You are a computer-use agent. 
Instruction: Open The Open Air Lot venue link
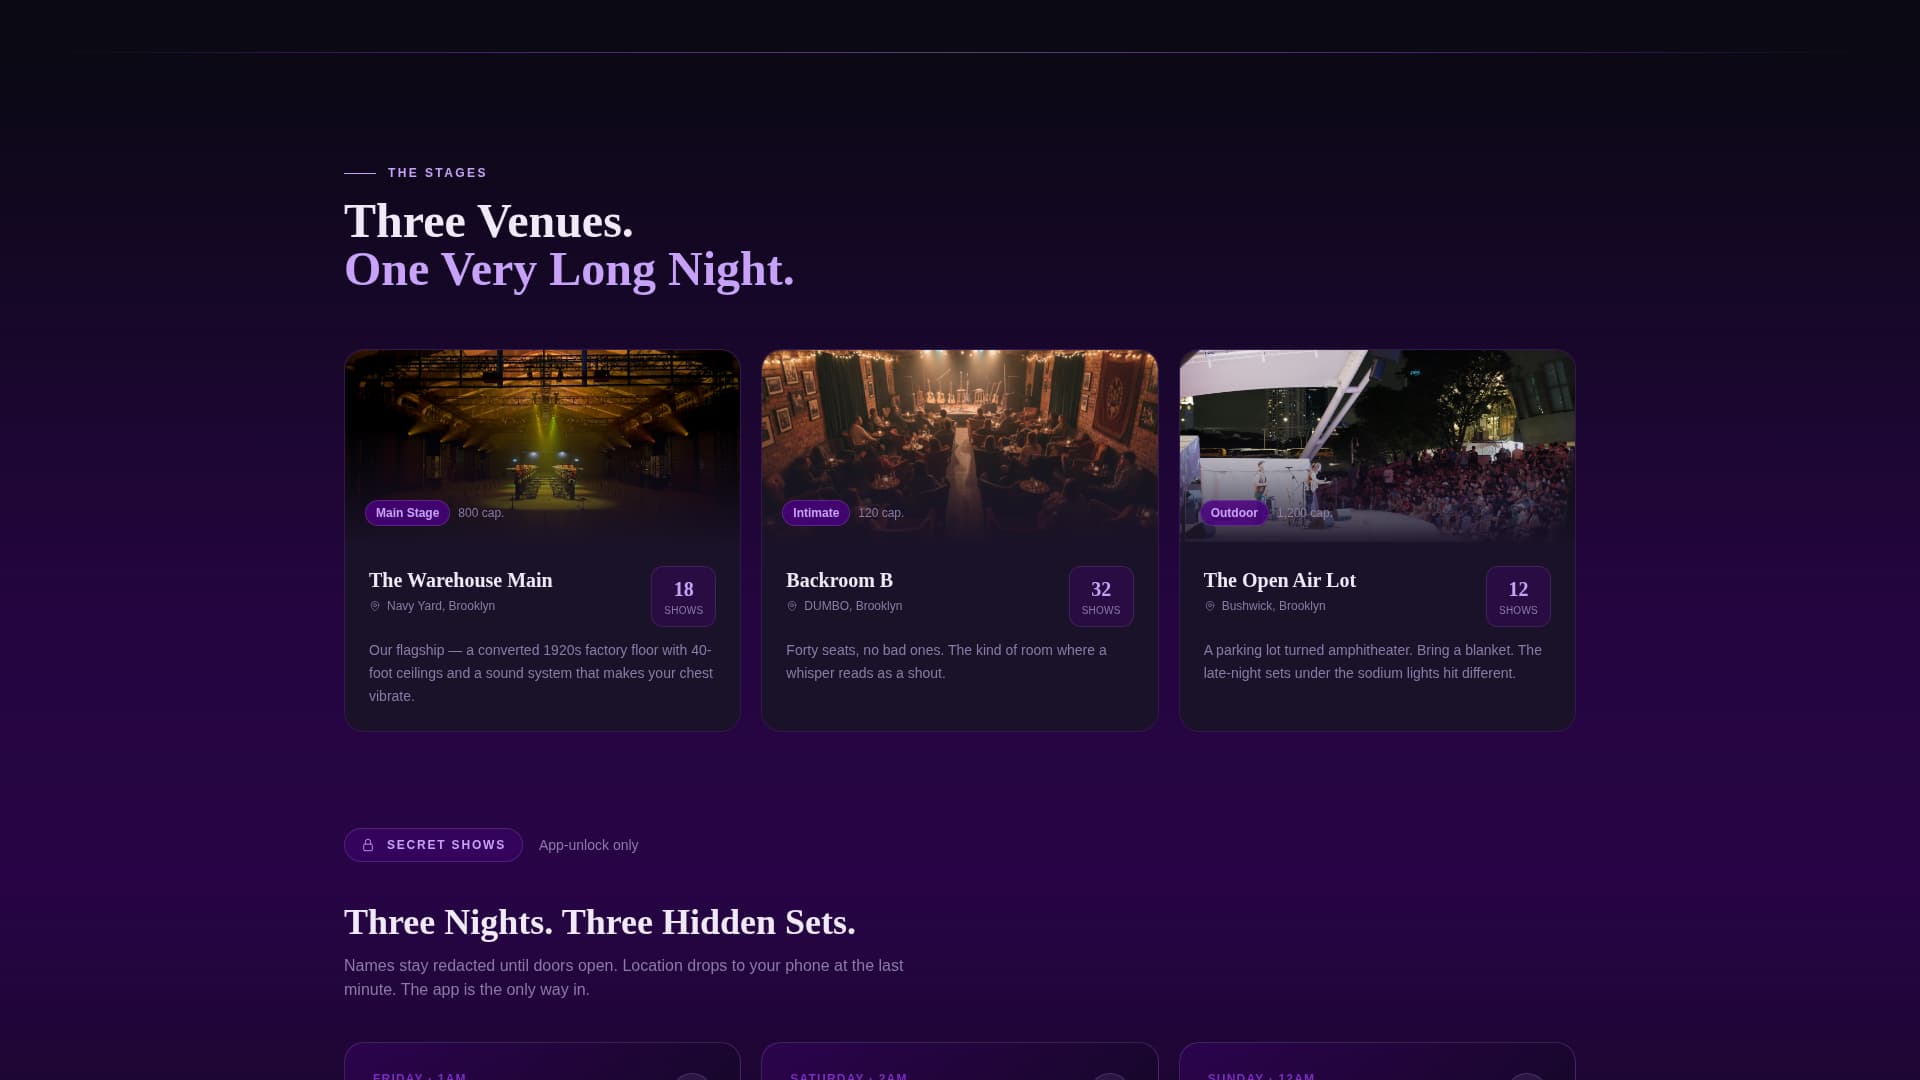[1280, 580]
